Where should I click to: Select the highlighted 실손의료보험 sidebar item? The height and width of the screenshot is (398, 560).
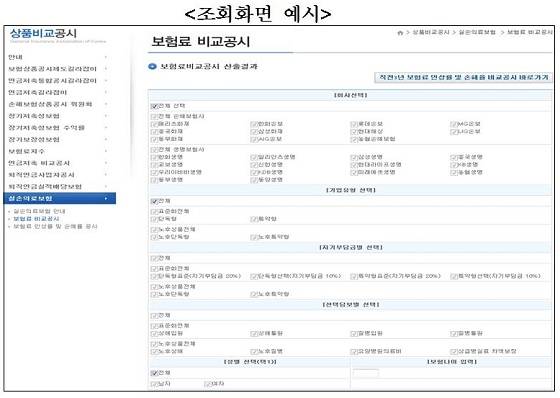click(60, 198)
